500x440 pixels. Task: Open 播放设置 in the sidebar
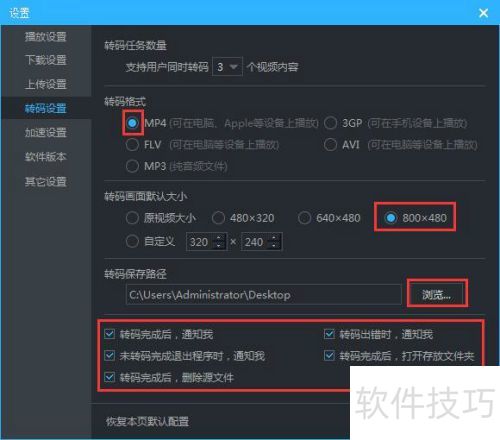[x=46, y=37]
